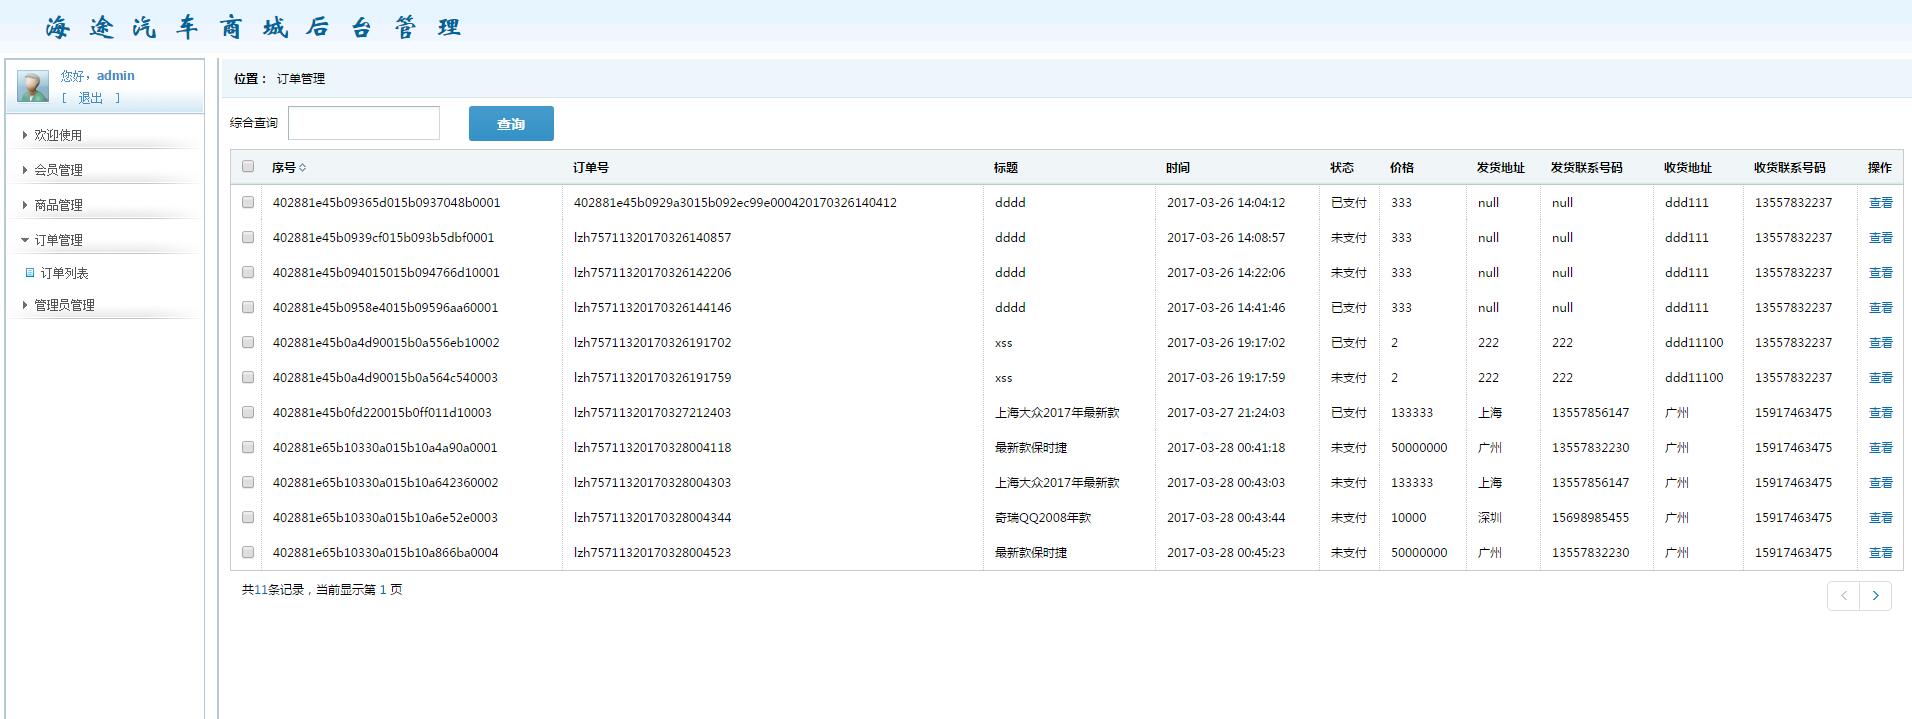Click the 退出 logout link

[90, 98]
